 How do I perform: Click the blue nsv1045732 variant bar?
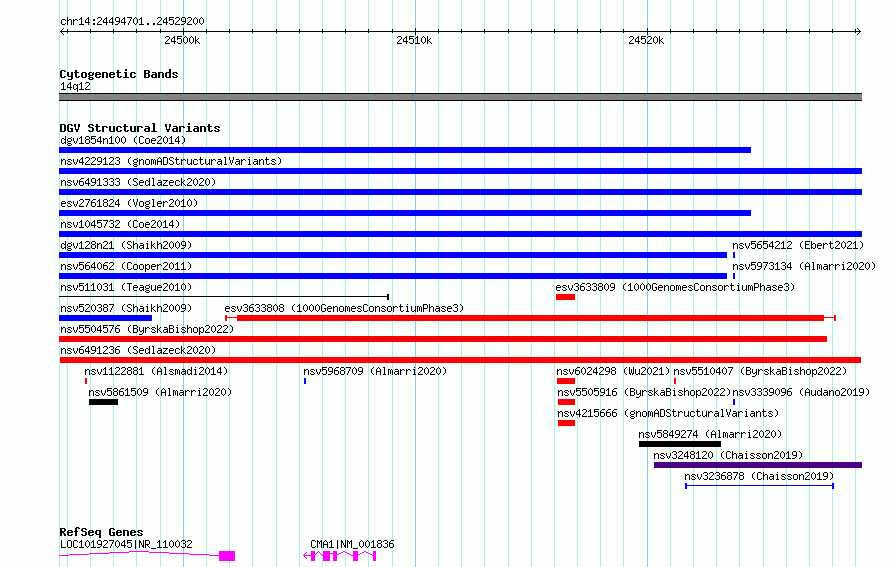coord(460,234)
